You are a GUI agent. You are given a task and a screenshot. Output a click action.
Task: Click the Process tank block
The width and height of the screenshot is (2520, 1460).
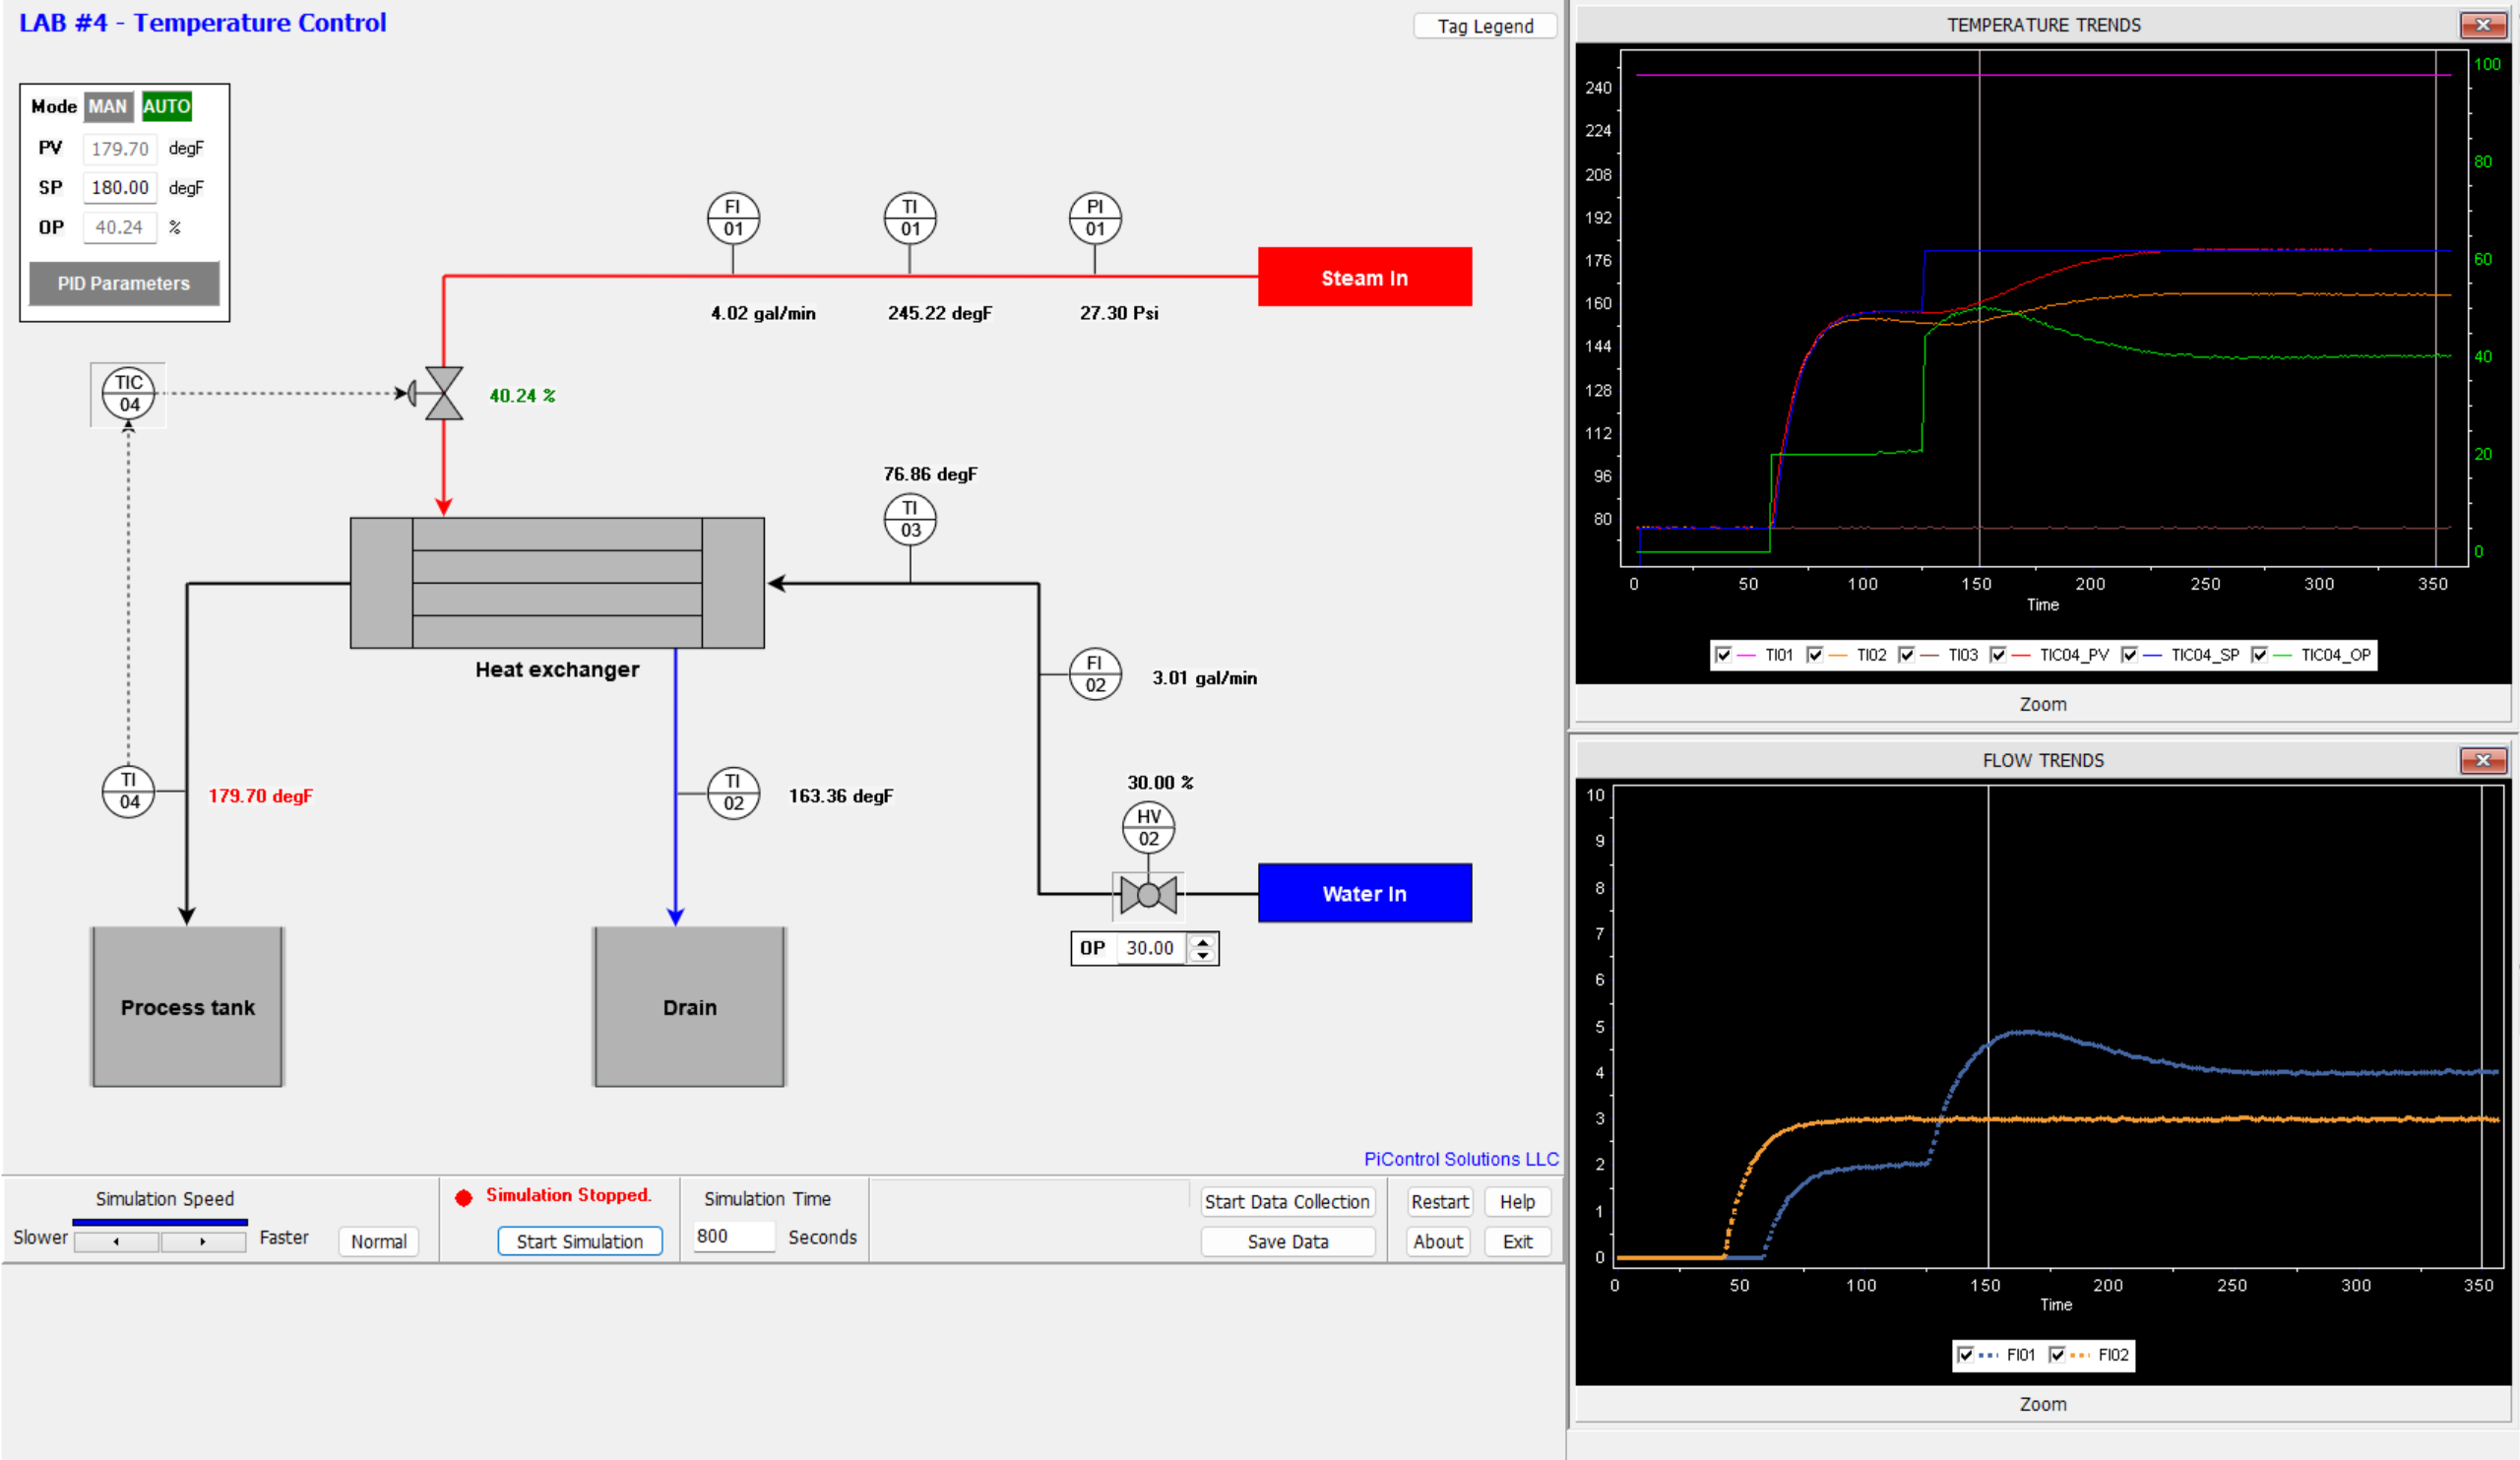pos(188,1007)
